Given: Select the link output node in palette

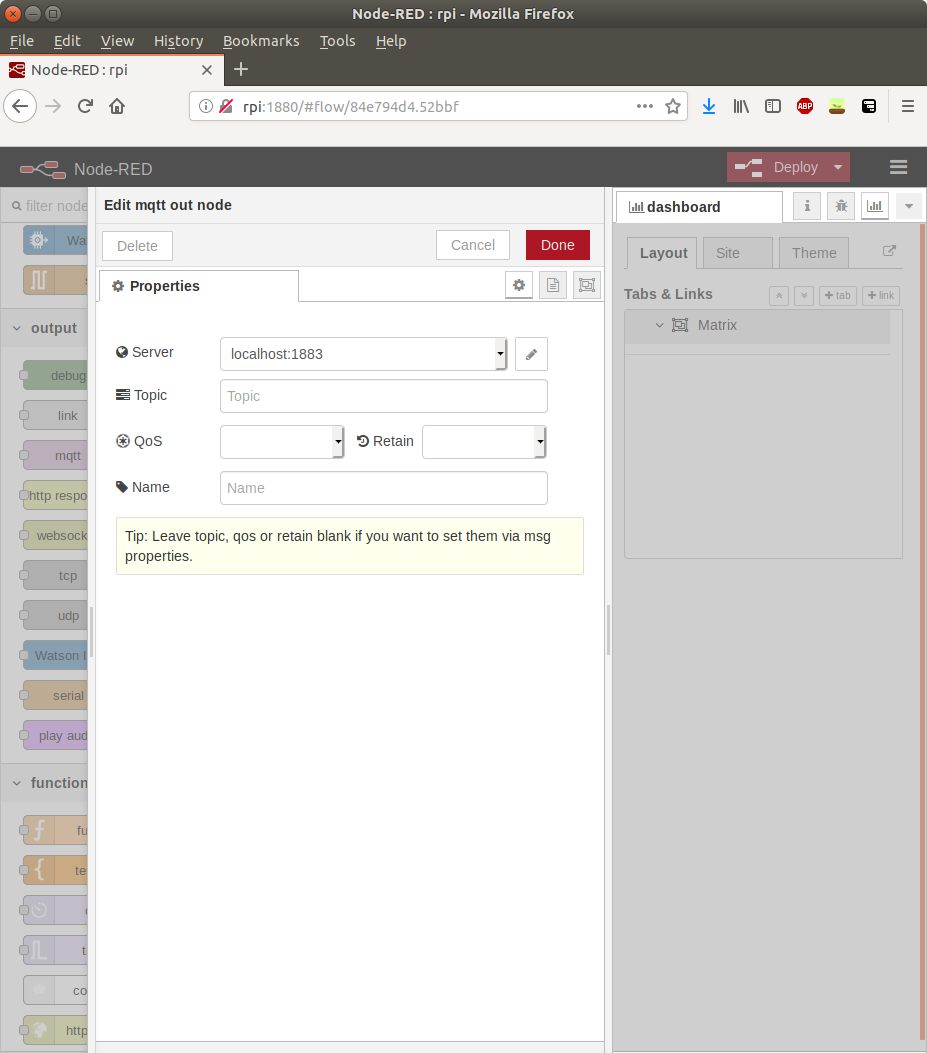Looking at the screenshot, I should point(56,416).
